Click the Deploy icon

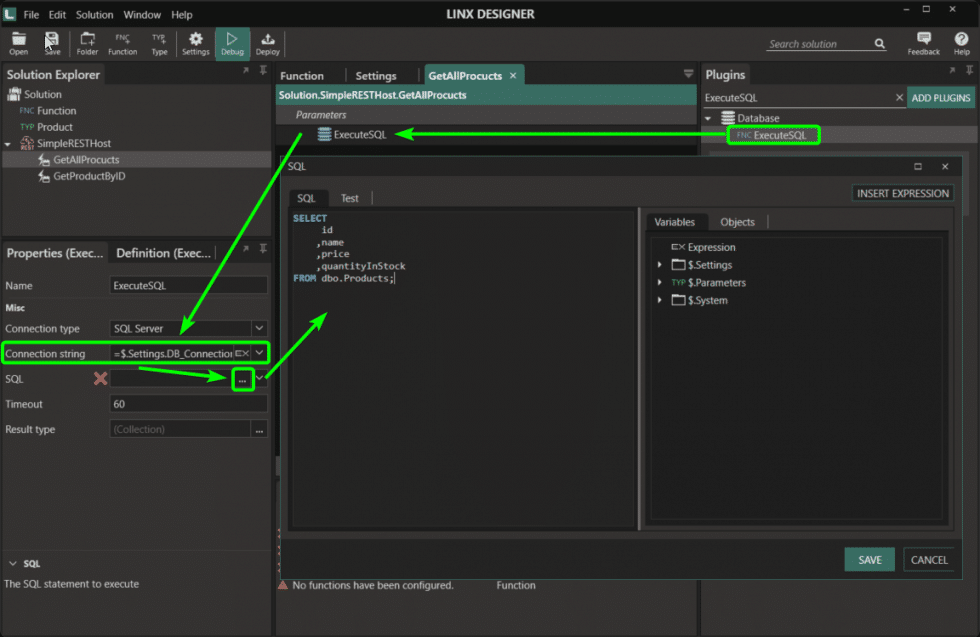(x=267, y=43)
